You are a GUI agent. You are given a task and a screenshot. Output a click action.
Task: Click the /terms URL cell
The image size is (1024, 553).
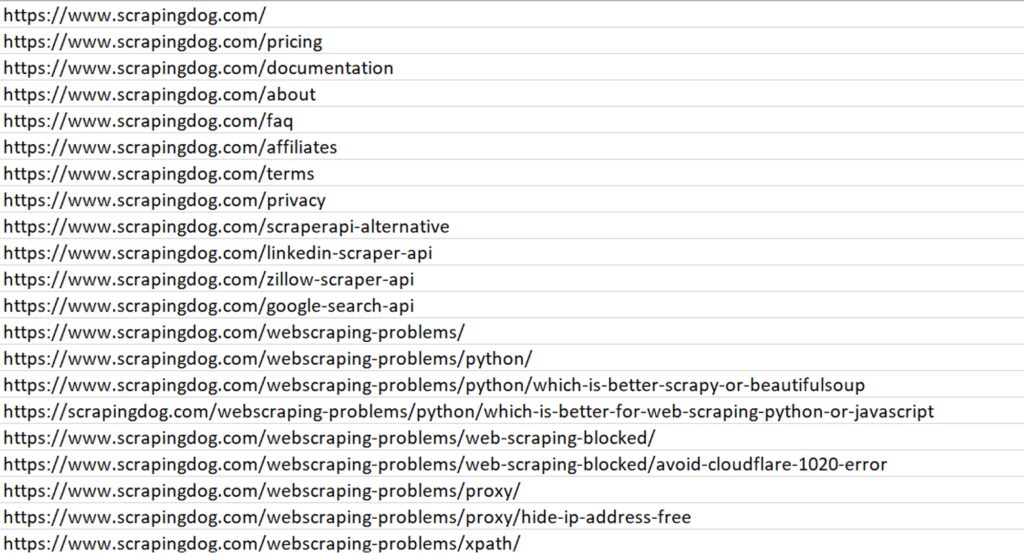(159, 174)
